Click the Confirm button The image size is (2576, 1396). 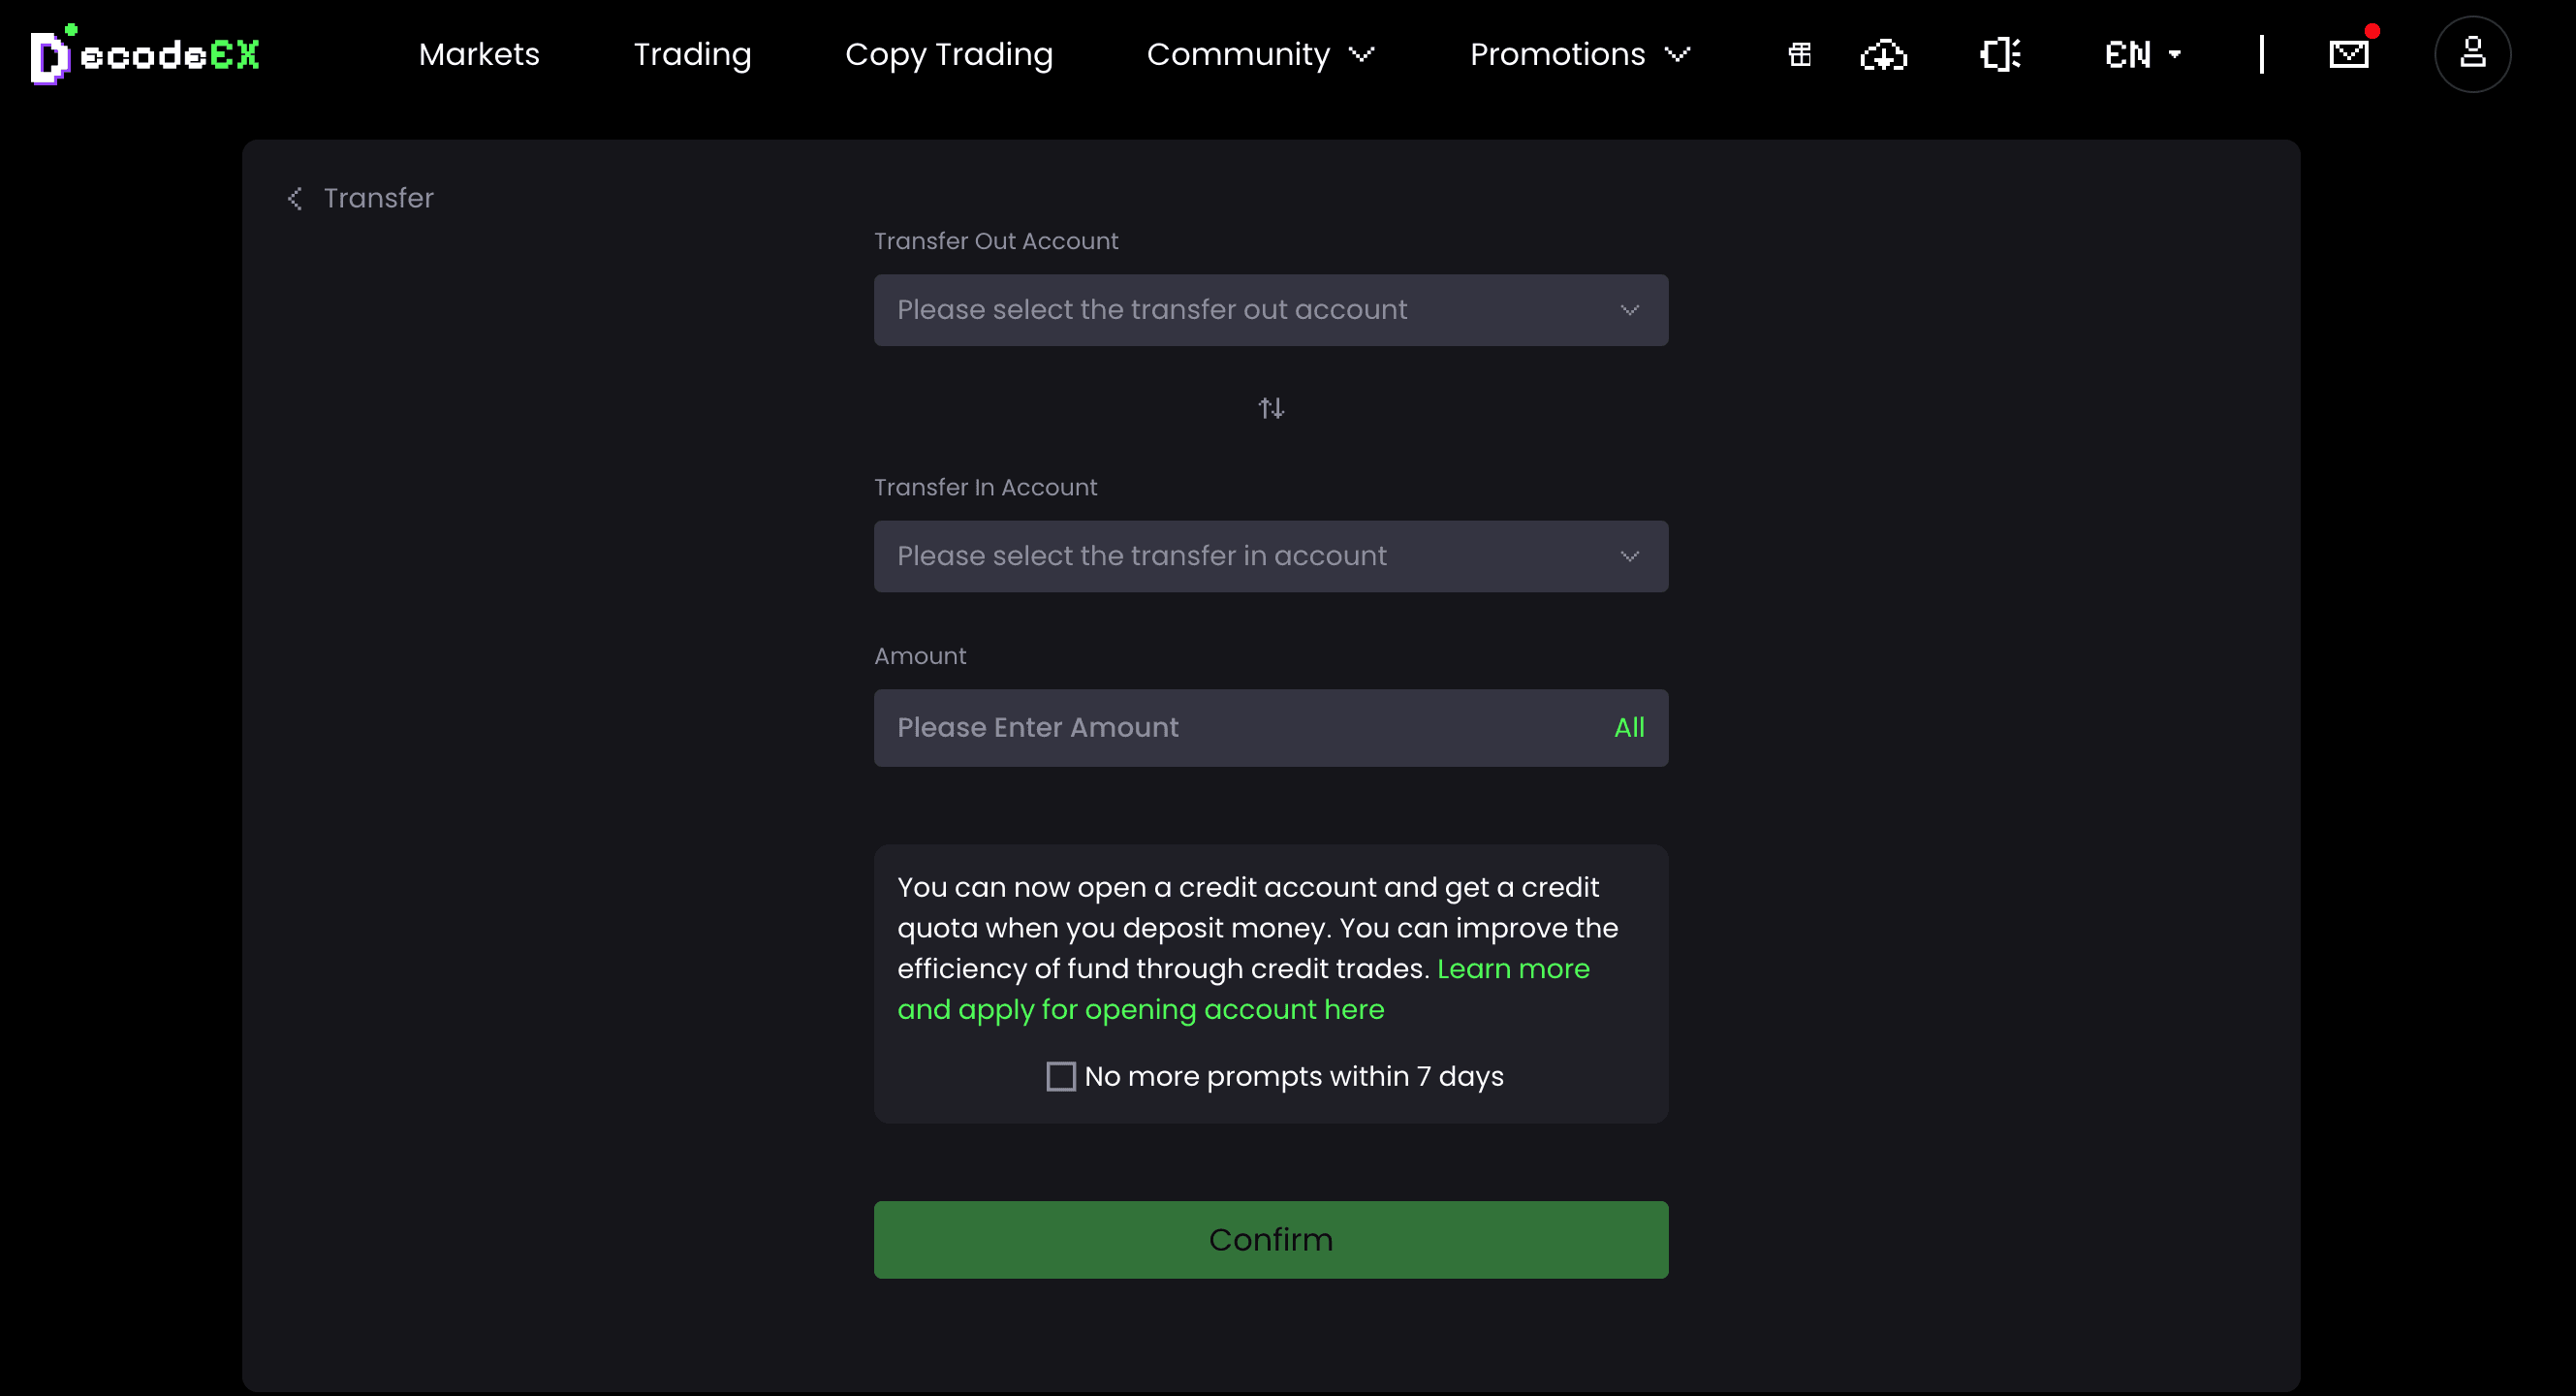click(x=1271, y=1240)
